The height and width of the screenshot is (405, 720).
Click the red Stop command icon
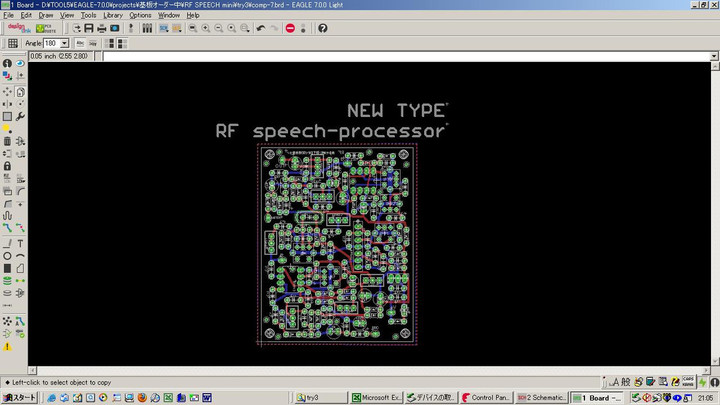(290, 28)
